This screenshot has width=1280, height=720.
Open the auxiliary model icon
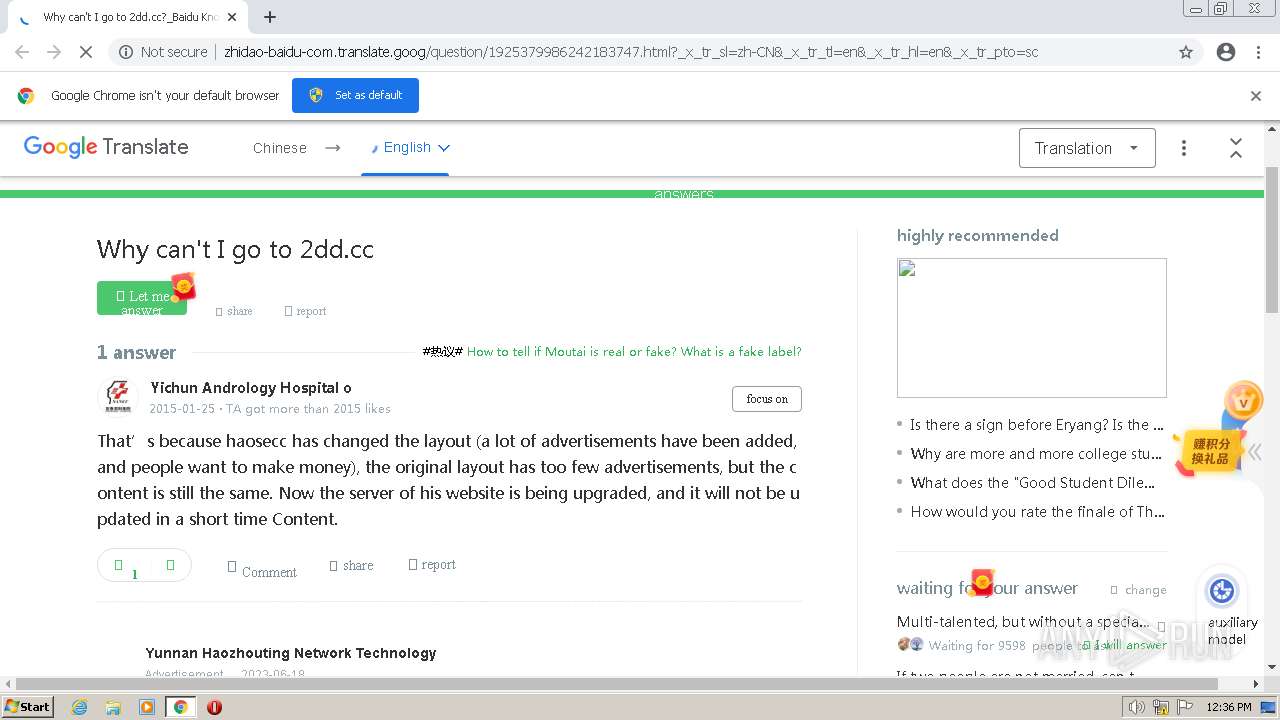tap(1222, 591)
